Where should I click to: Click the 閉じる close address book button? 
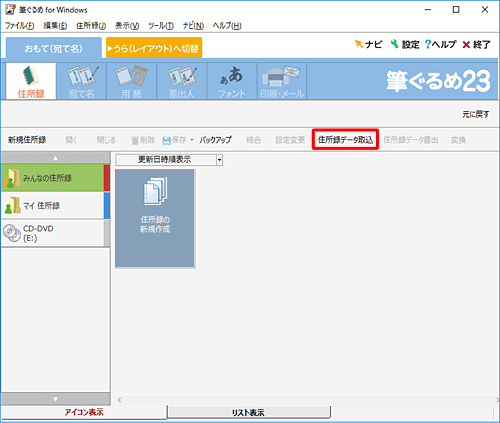coord(106,140)
